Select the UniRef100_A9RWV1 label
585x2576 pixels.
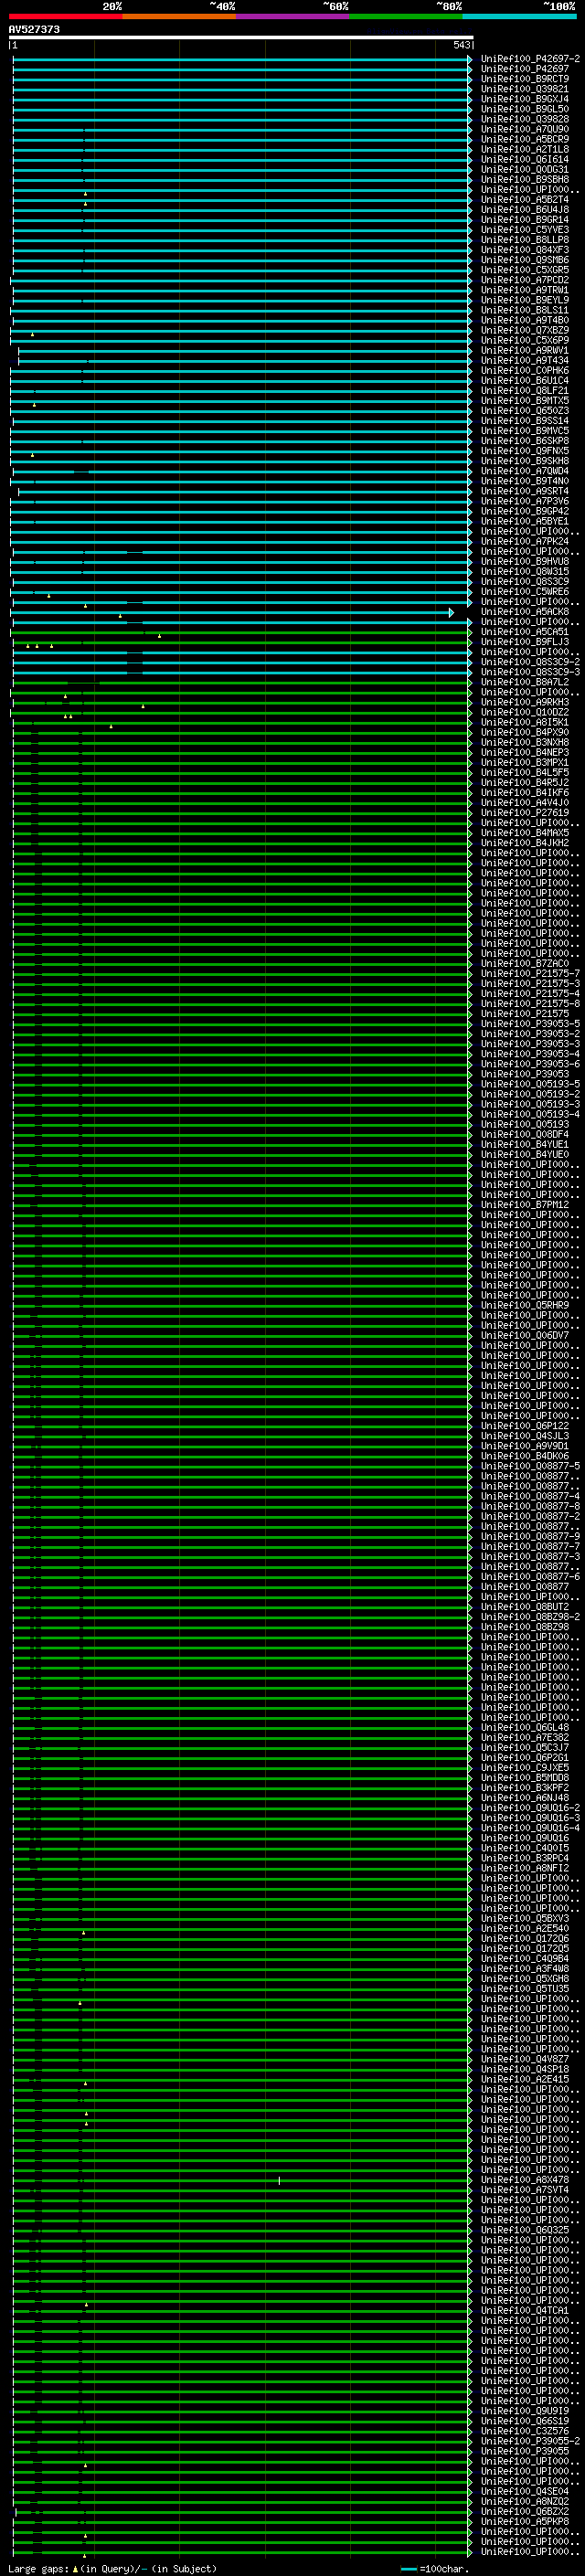point(525,350)
